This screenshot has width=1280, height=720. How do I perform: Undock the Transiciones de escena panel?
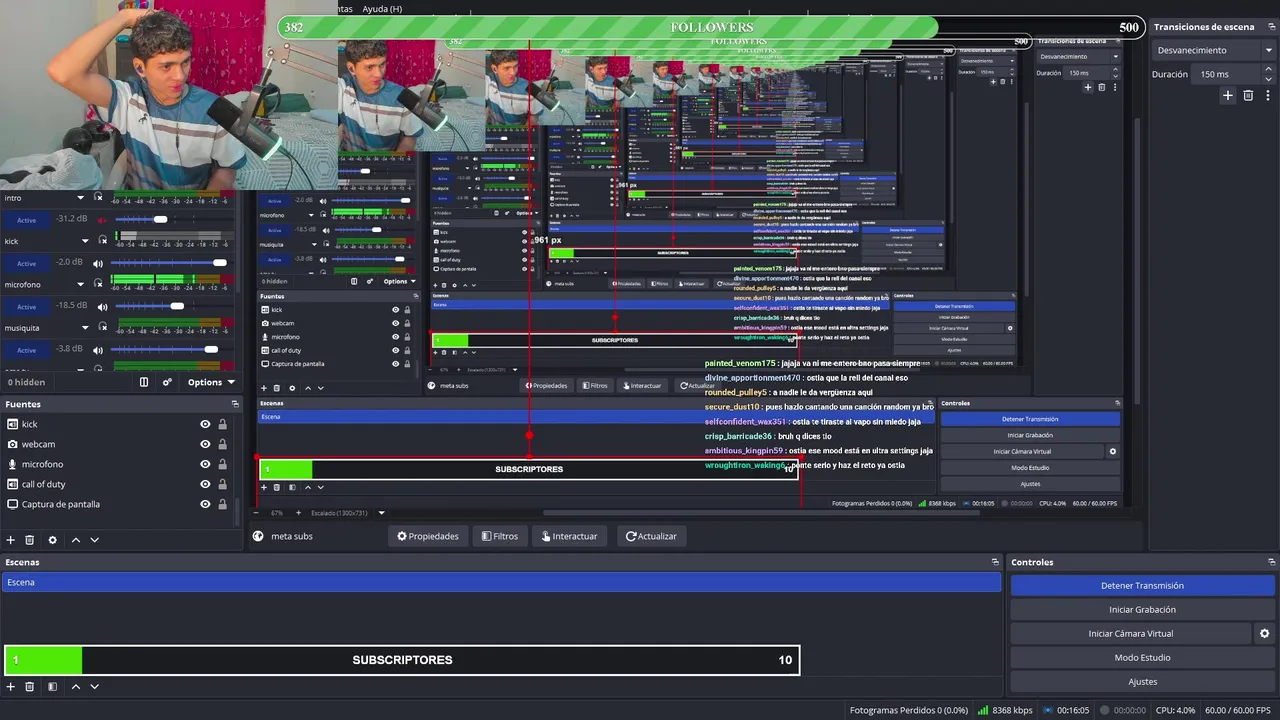[x=1271, y=27]
